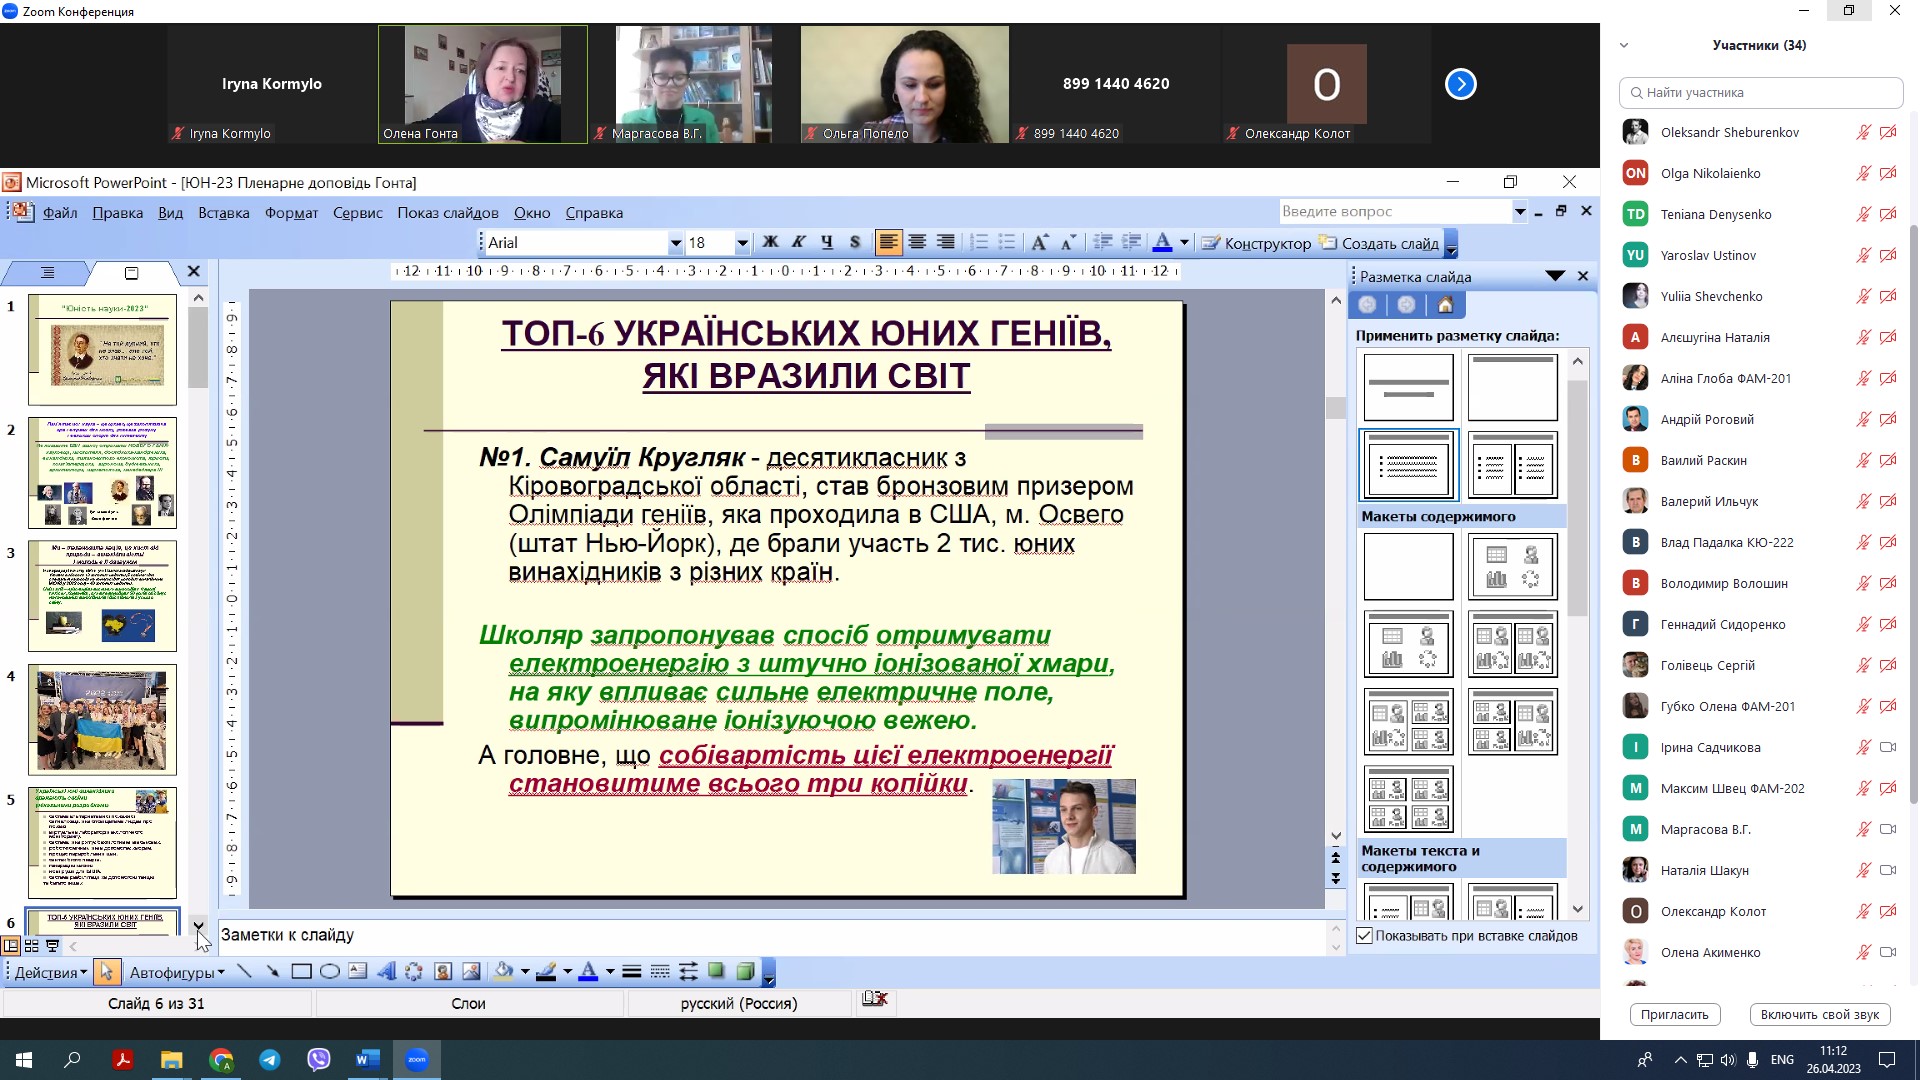
Task: Click the font color A swatch
Action: pyautogui.click(x=1162, y=243)
